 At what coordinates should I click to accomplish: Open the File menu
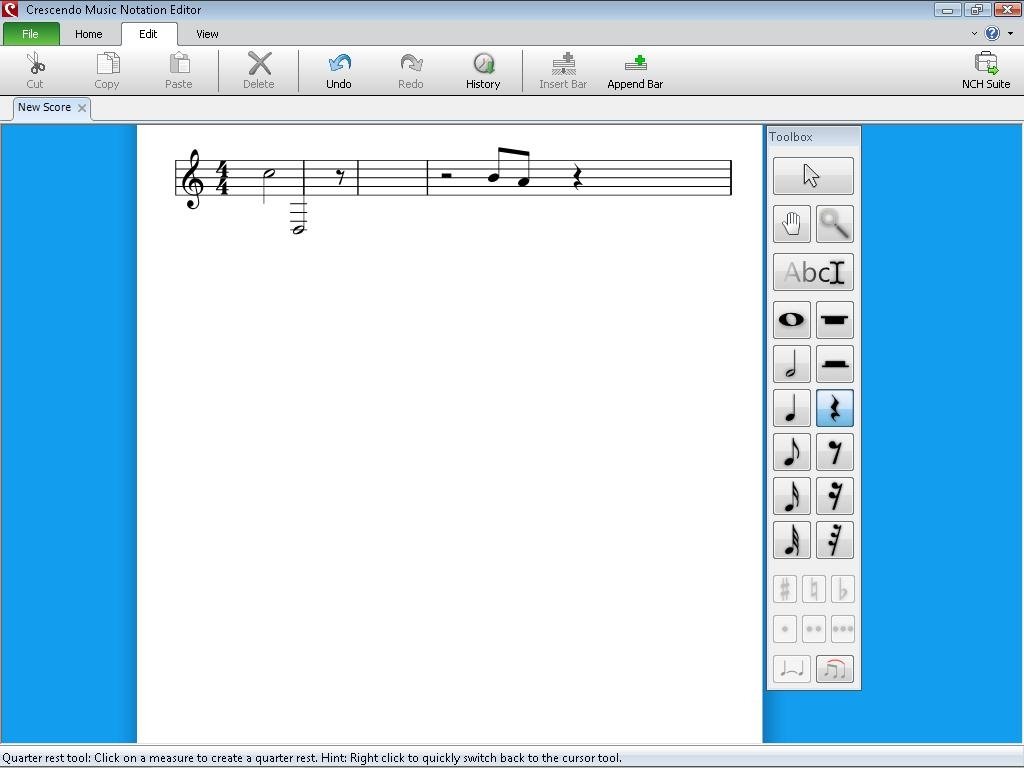(x=31, y=34)
